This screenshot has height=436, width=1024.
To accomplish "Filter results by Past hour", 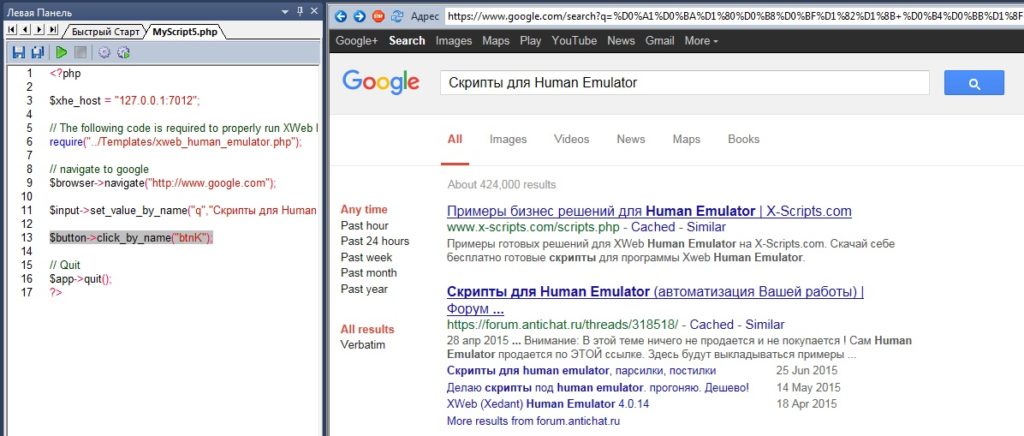I will [364, 226].
